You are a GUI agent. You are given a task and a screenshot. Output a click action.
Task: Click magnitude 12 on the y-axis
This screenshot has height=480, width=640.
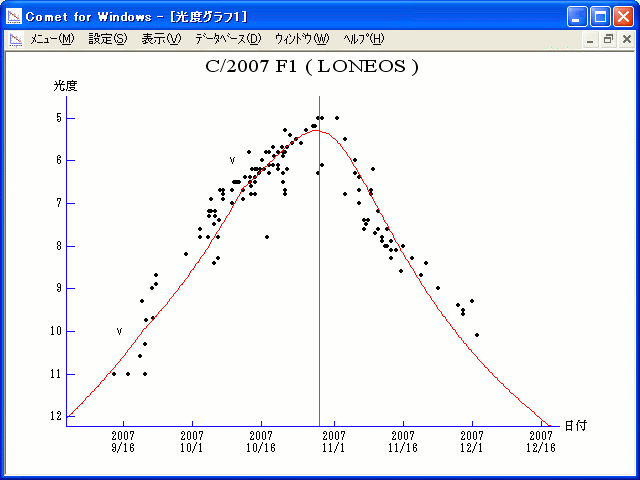(57, 416)
